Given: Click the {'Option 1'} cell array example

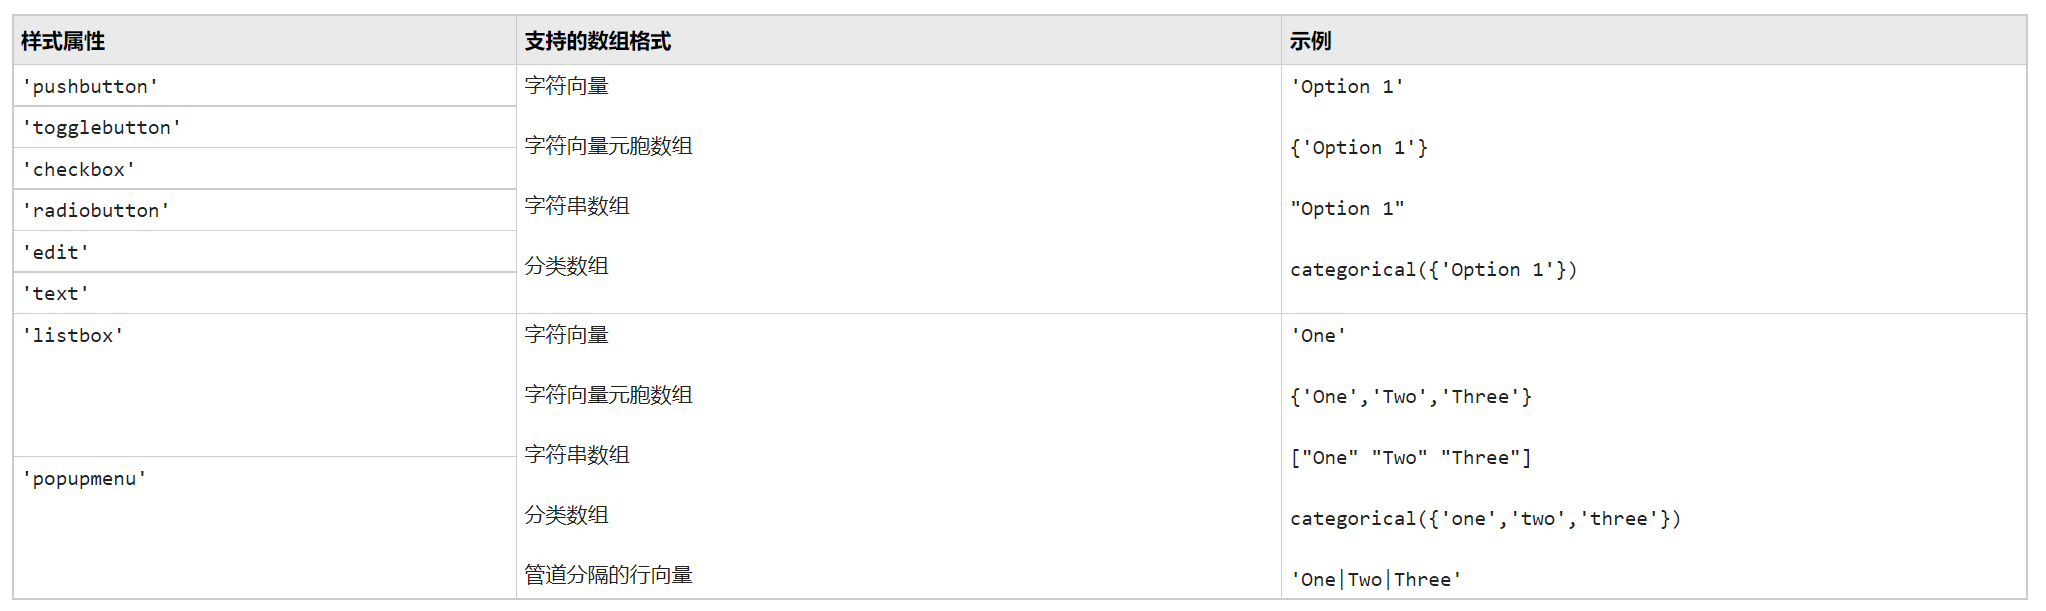Looking at the screenshot, I should pyautogui.click(x=1359, y=148).
